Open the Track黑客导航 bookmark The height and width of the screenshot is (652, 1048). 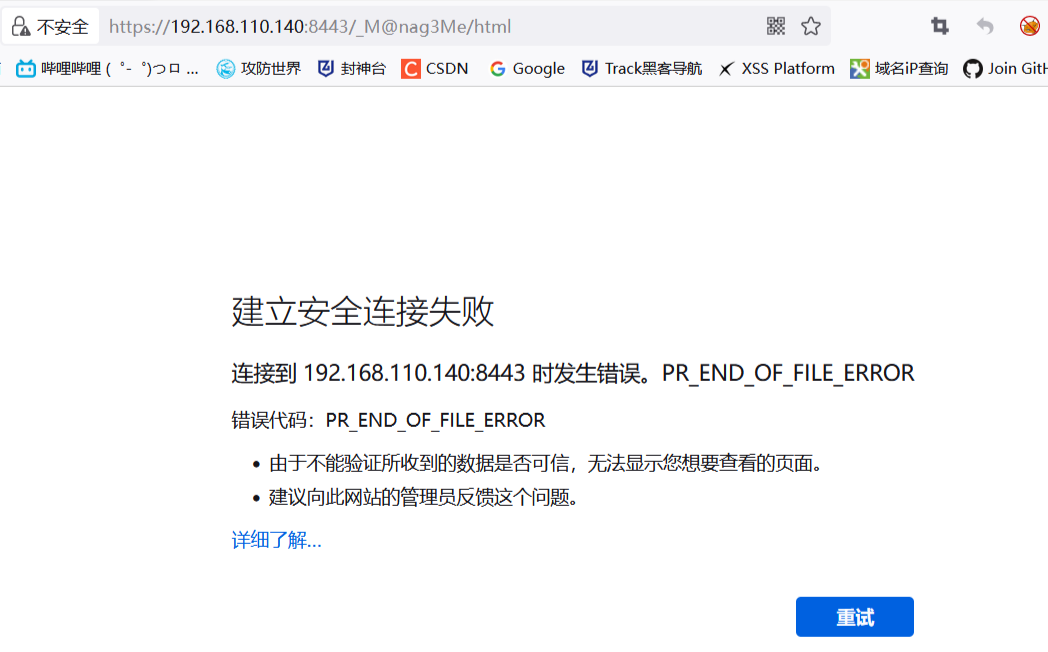pos(642,68)
